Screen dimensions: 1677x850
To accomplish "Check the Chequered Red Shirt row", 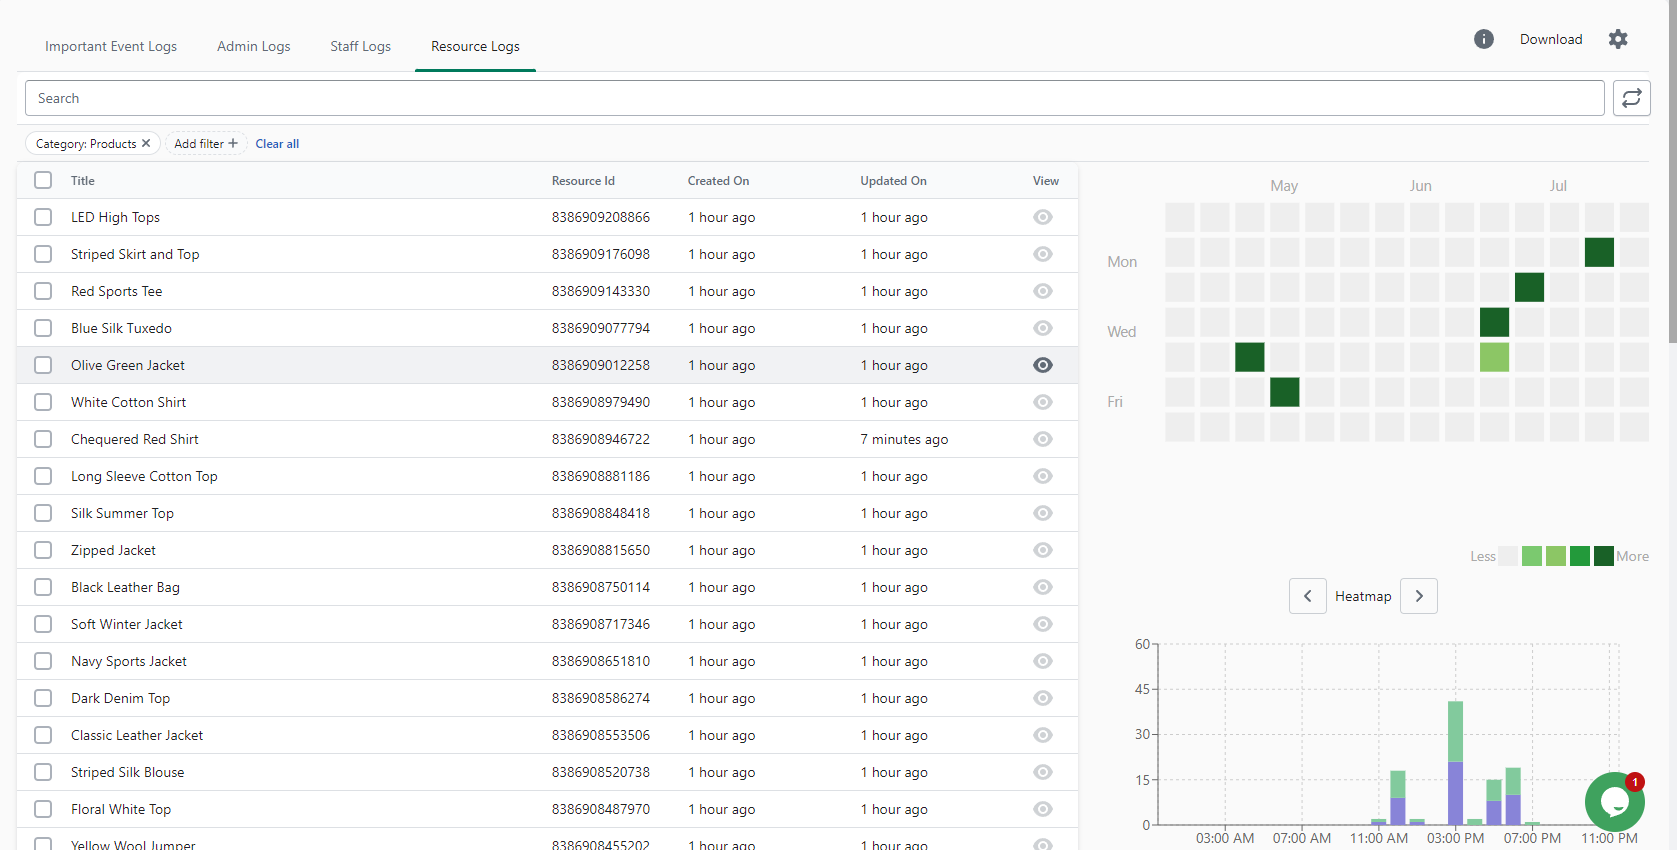I will [43, 439].
